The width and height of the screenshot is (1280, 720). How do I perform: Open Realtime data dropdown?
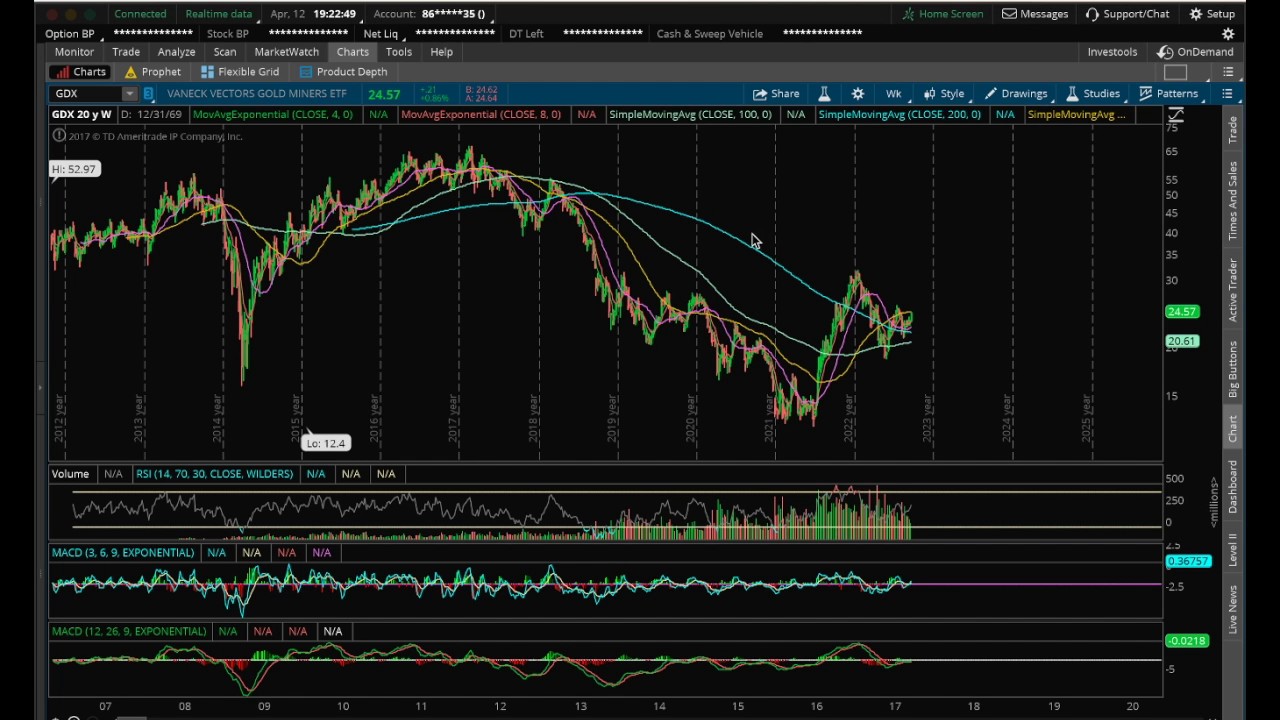tap(218, 14)
